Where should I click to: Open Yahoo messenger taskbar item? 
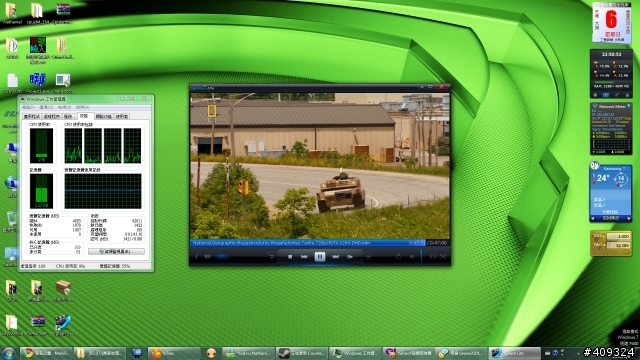[408, 353]
